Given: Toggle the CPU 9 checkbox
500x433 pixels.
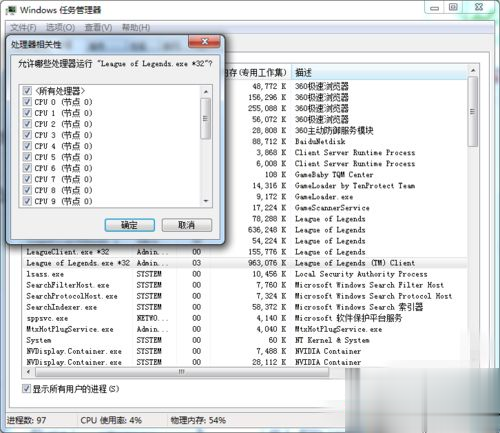Looking at the screenshot, I should pyautogui.click(x=27, y=201).
